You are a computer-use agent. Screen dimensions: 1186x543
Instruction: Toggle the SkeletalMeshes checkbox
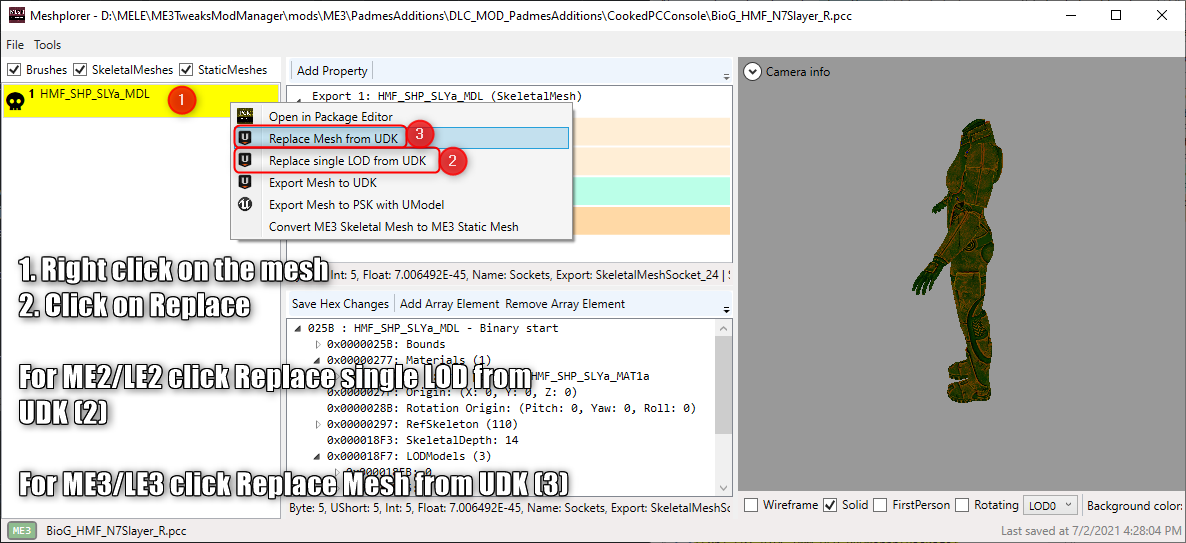pos(79,70)
